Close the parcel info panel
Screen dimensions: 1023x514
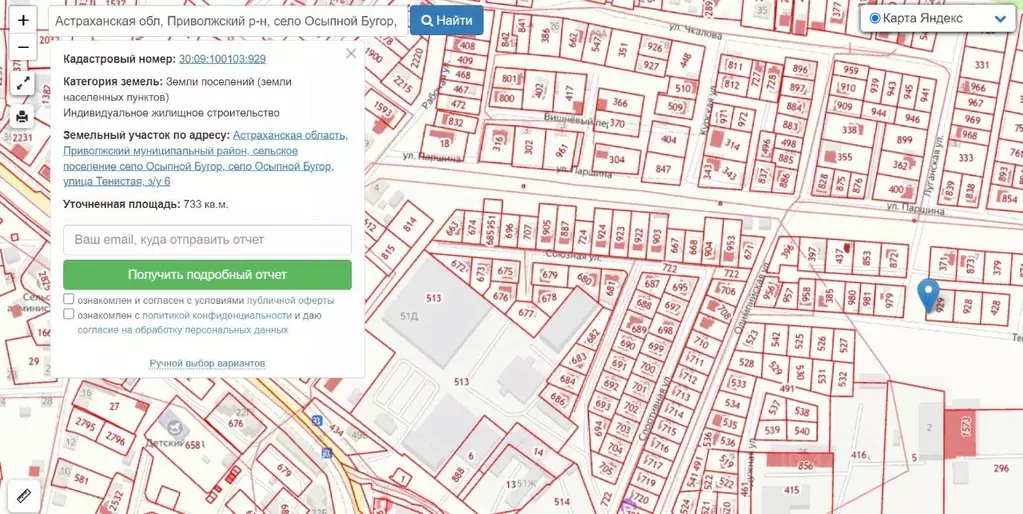[351, 53]
